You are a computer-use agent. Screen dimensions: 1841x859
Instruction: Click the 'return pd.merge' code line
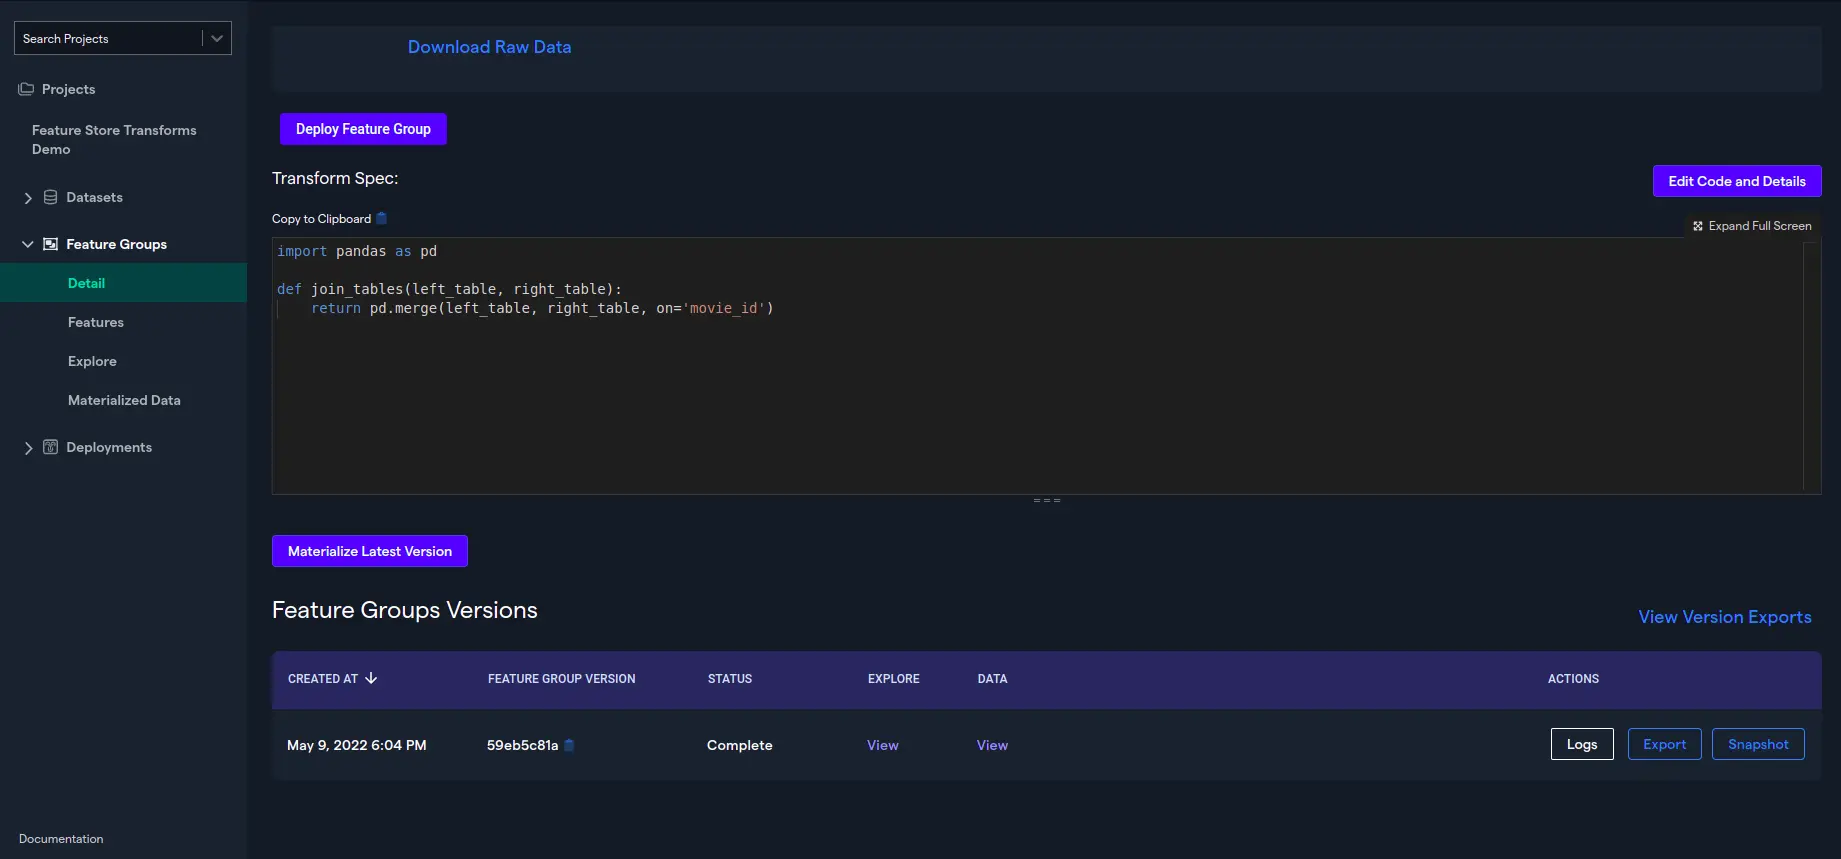(542, 308)
